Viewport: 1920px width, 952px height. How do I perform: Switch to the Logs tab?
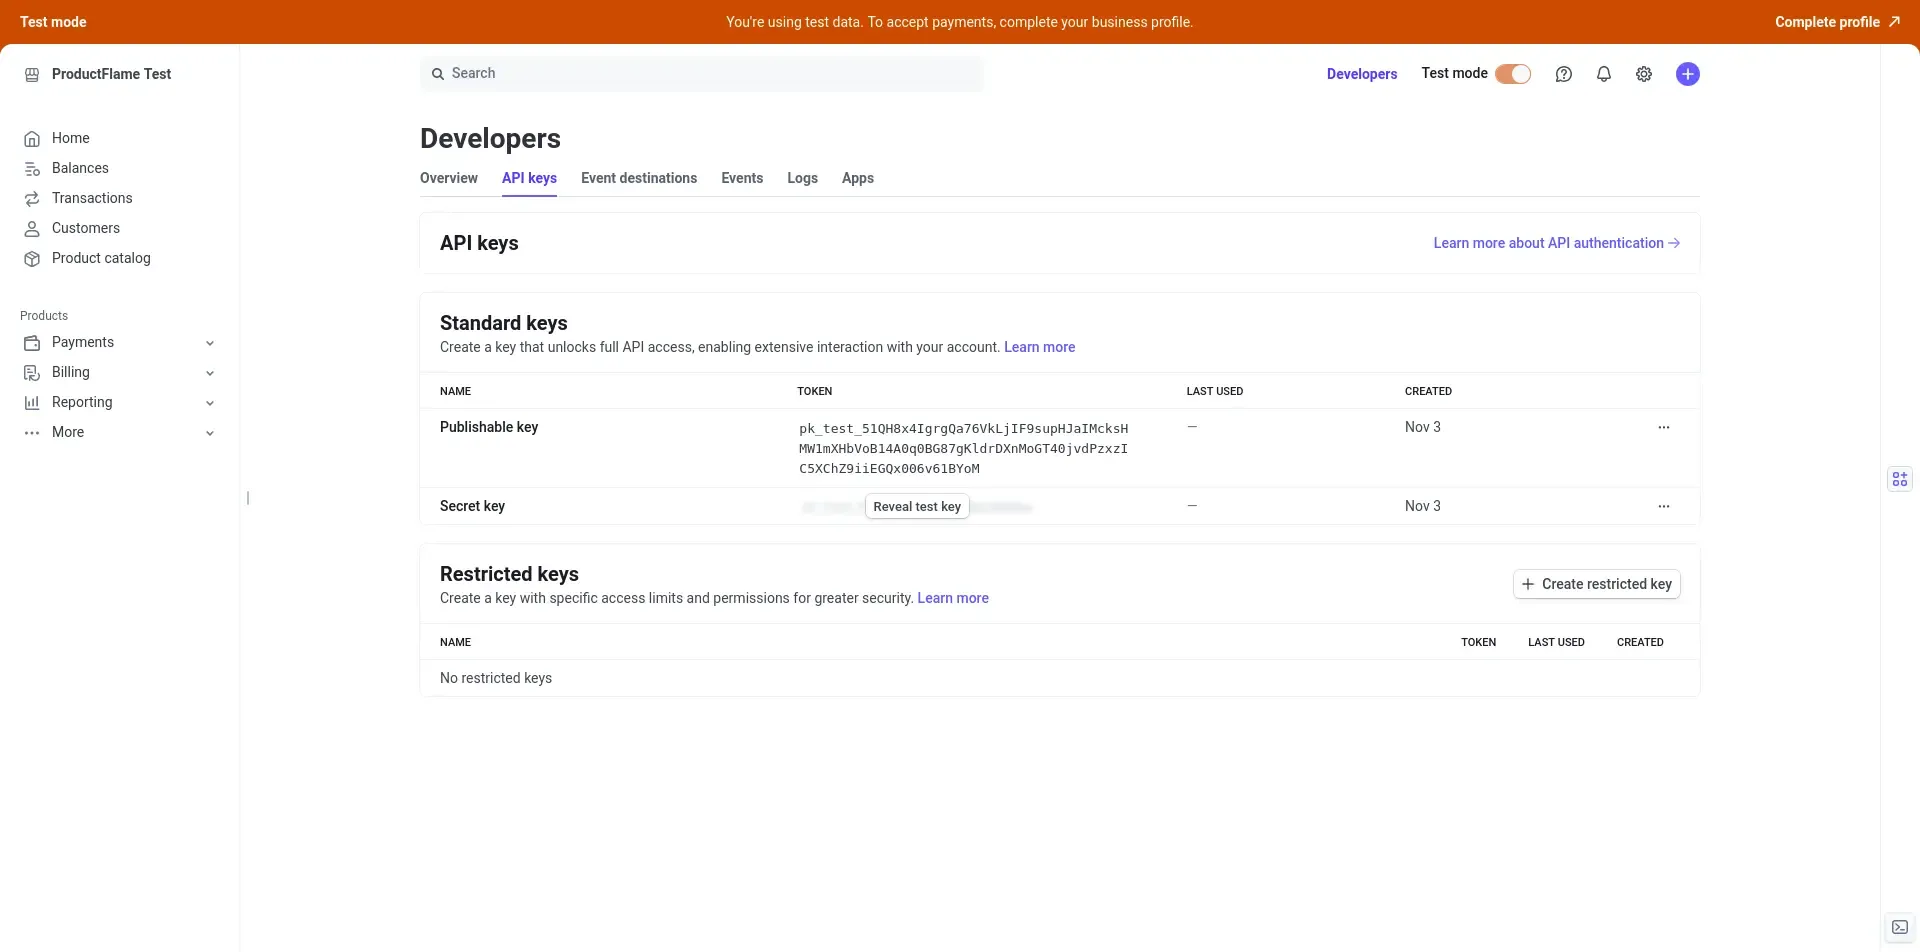click(x=802, y=178)
